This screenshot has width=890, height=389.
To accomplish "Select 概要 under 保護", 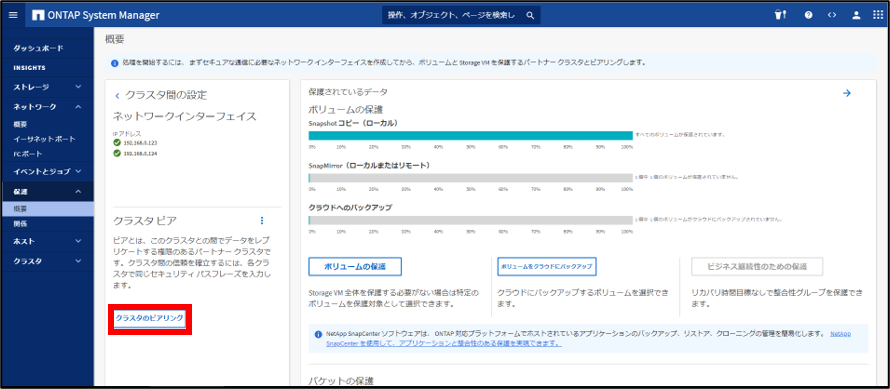I will click(x=47, y=208).
